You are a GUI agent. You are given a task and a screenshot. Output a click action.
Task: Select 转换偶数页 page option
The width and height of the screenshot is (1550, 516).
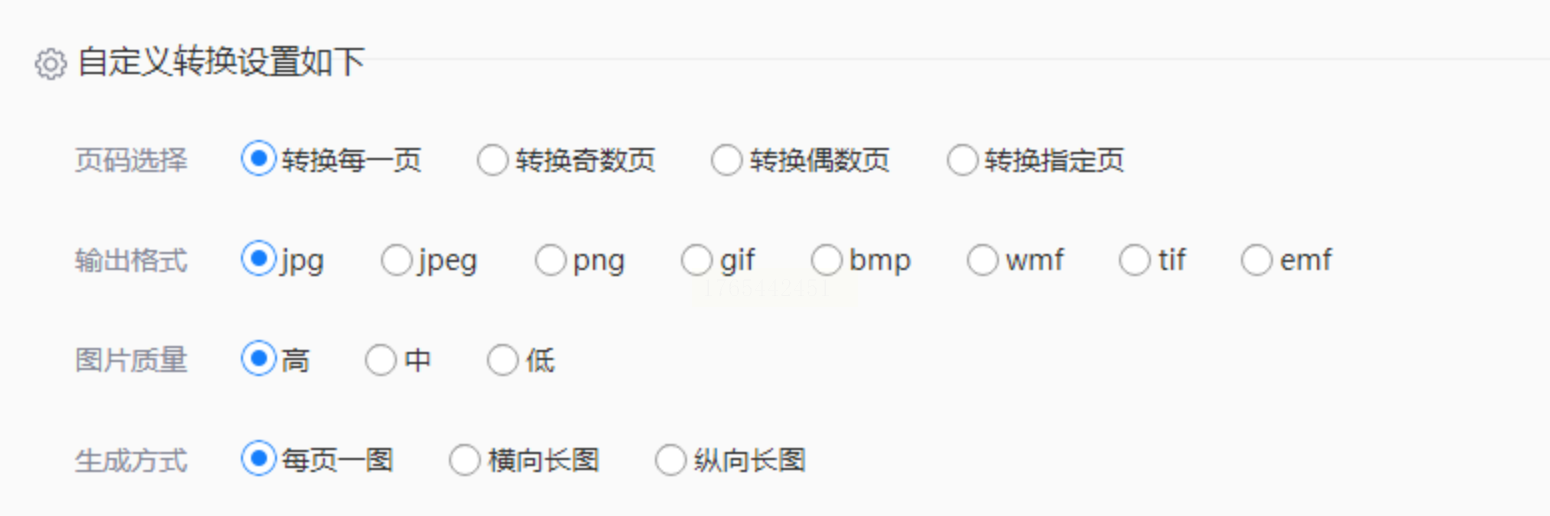tap(726, 160)
